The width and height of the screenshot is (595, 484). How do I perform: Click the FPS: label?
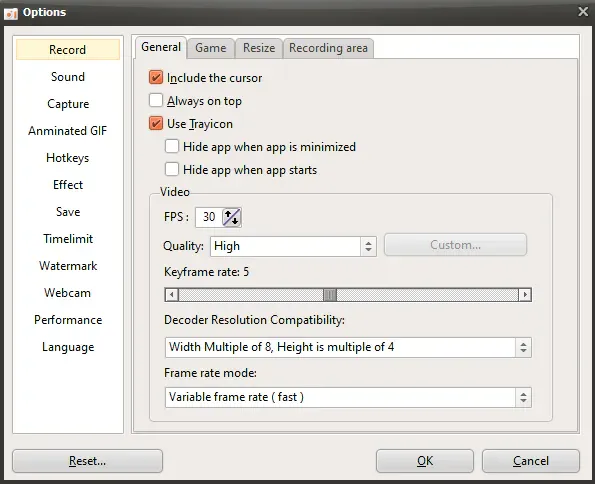pos(176,217)
